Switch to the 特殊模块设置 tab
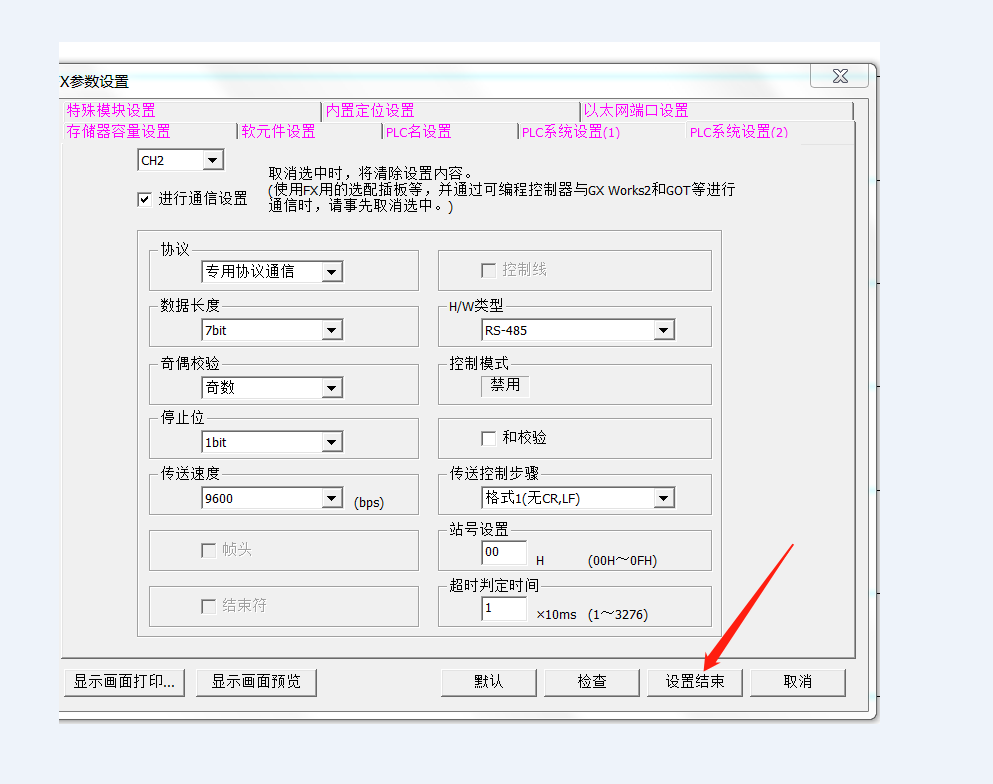The image size is (993, 784). [111, 111]
